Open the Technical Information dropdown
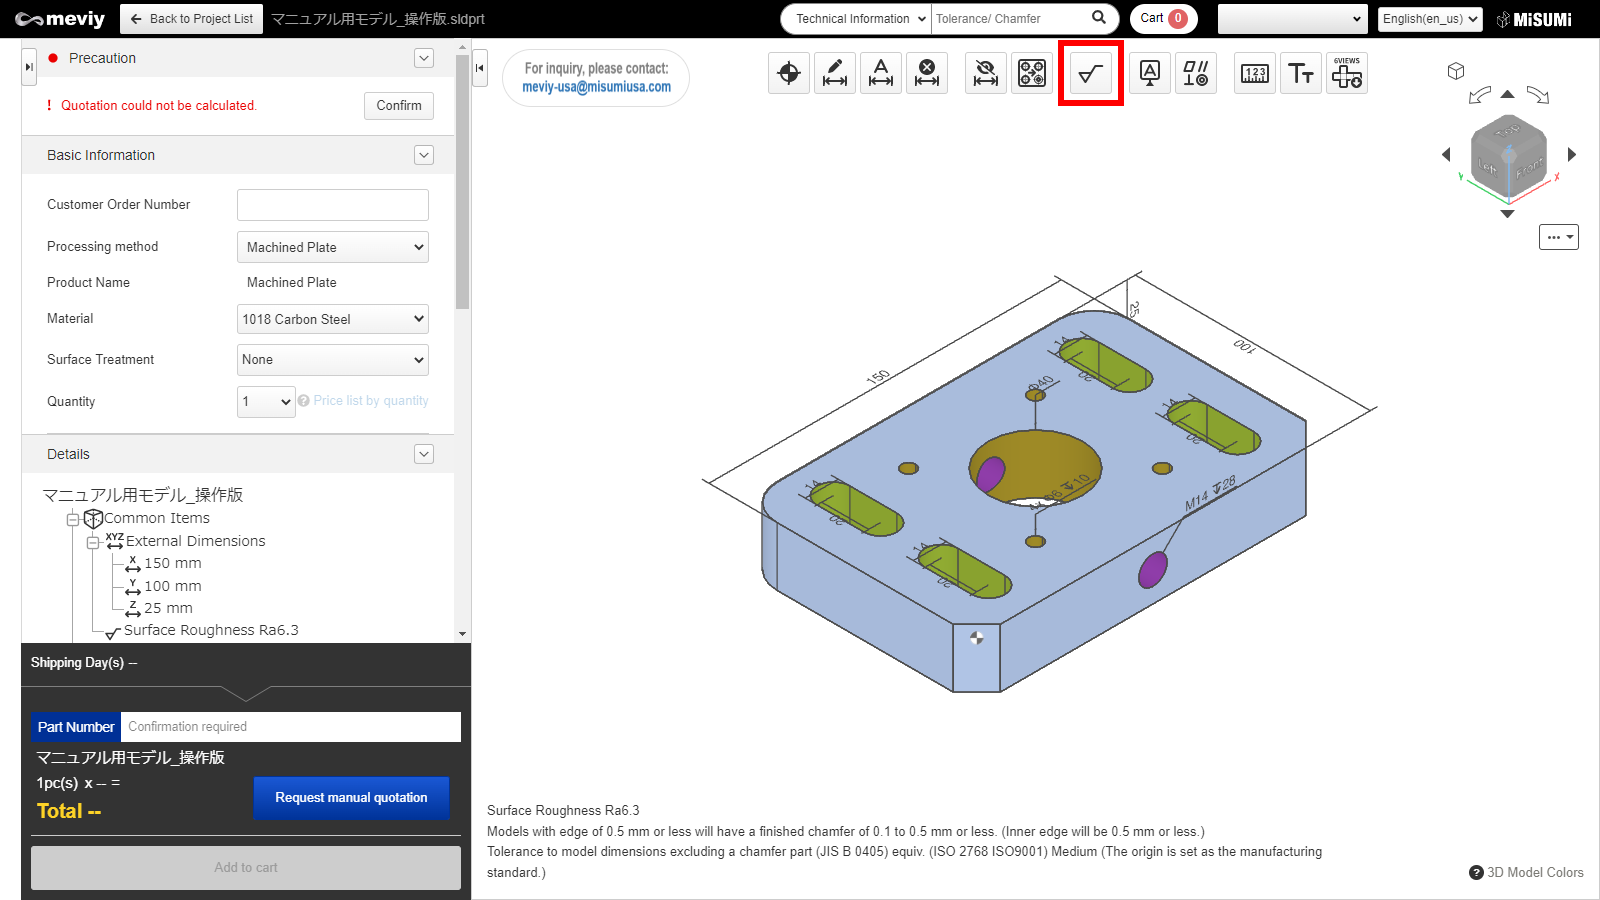1600x900 pixels. [x=856, y=19]
